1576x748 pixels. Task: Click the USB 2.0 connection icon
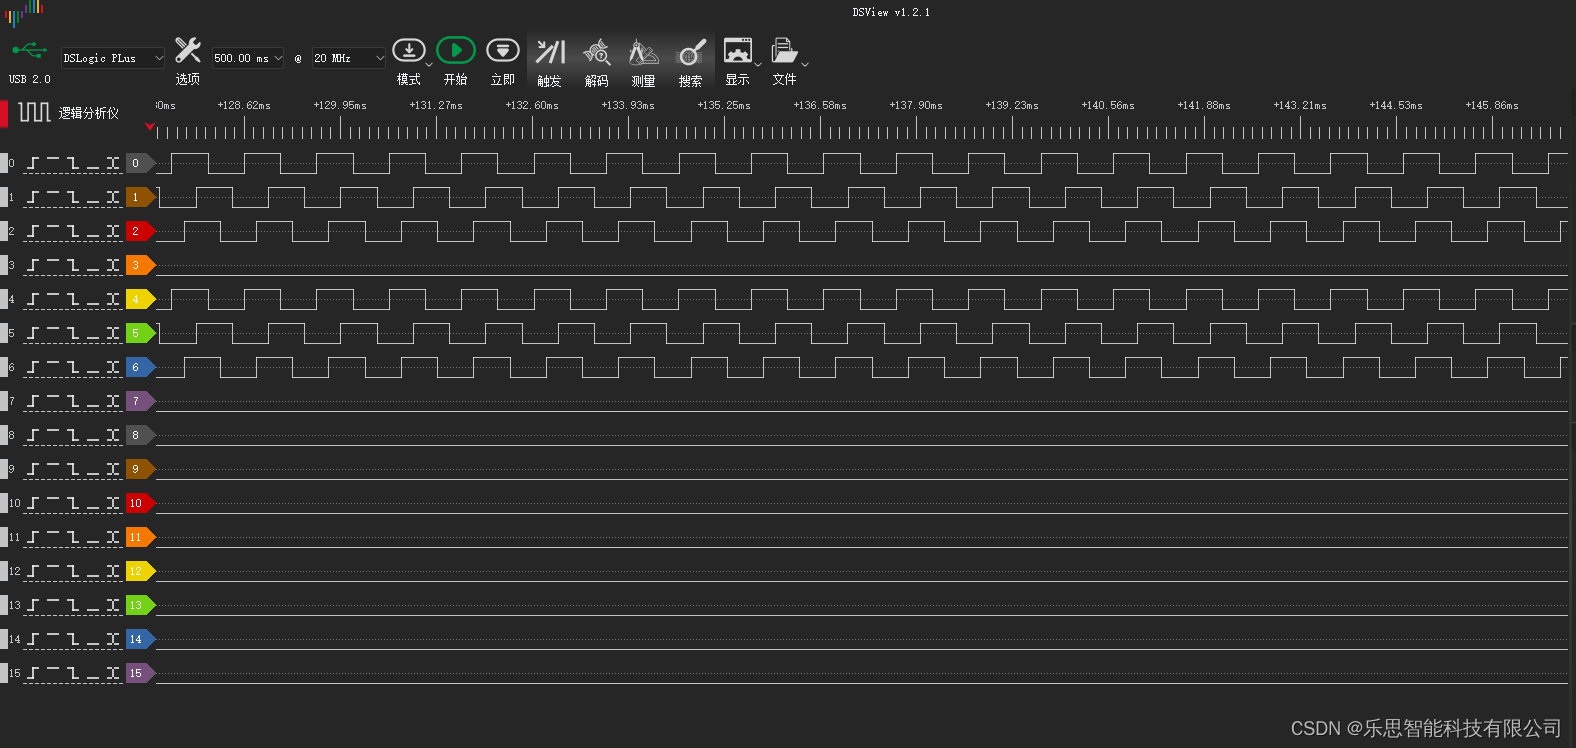[x=29, y=50]
